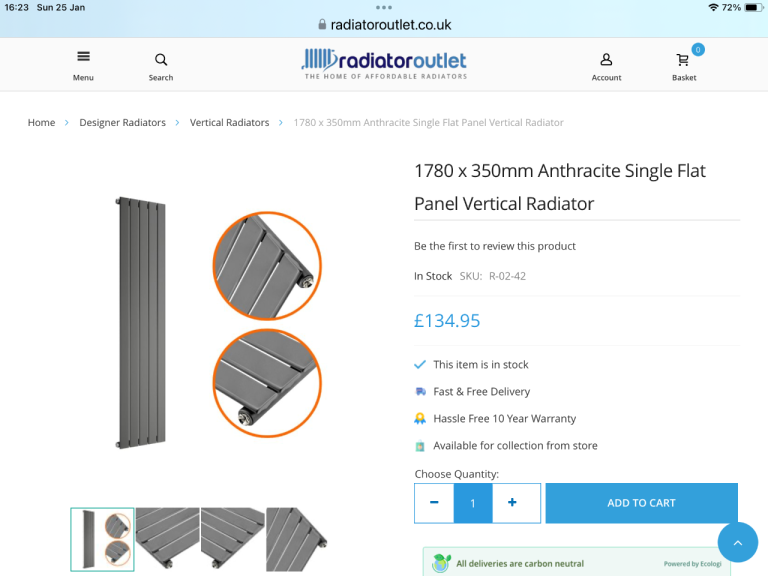Open Designer Radiators breadcrumb
The width and height of the screenshot is (768, 576).
[x=122, y=122]
